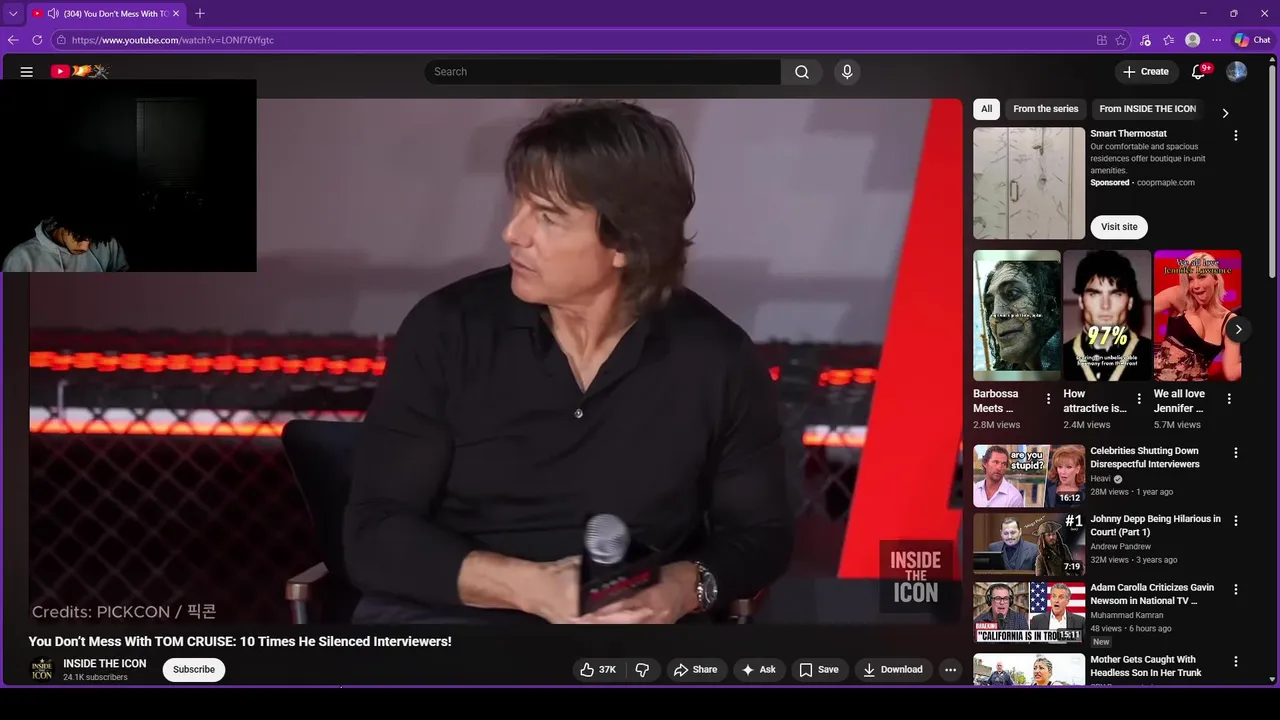Open the YouTube guide hamburger menu

(27, 72)
